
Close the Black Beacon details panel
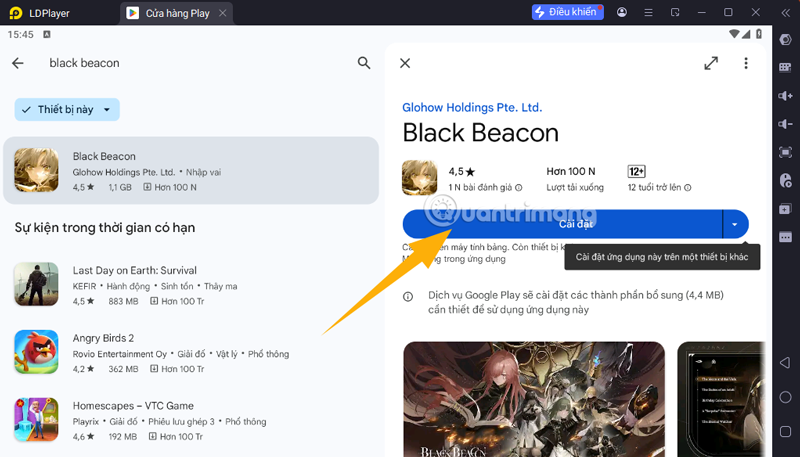coord(405,63)
